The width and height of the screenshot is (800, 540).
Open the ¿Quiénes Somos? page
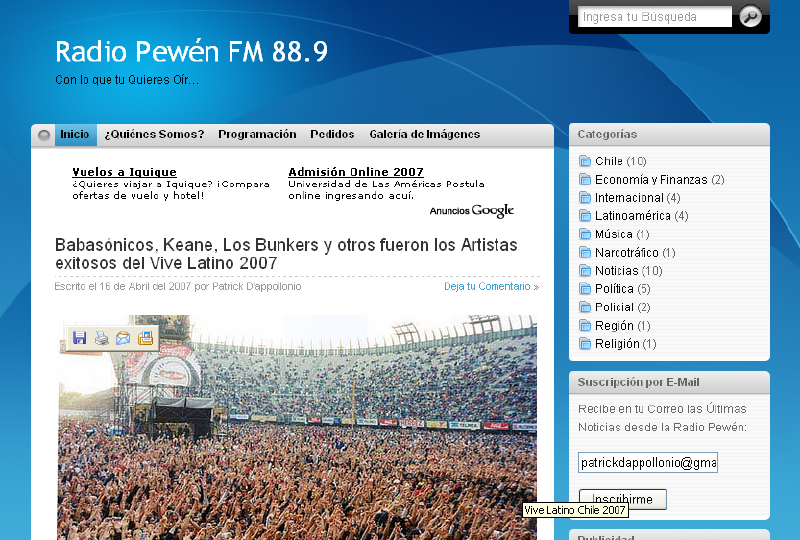point(154,135)
